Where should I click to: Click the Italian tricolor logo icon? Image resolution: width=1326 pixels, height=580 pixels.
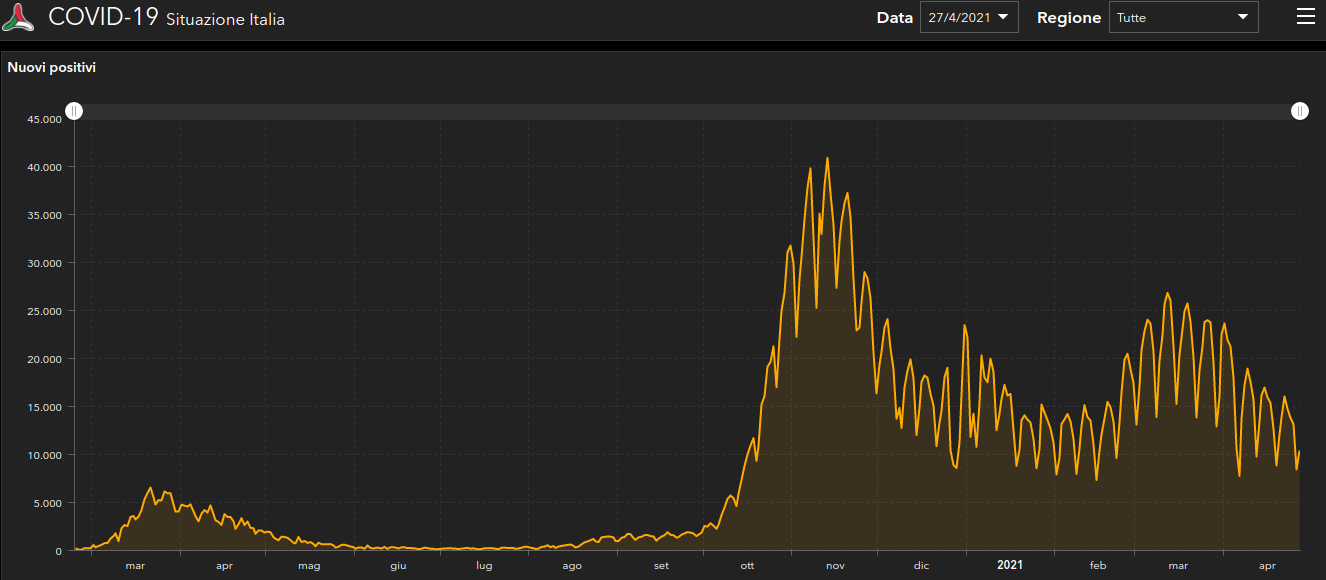pos(19,17)
